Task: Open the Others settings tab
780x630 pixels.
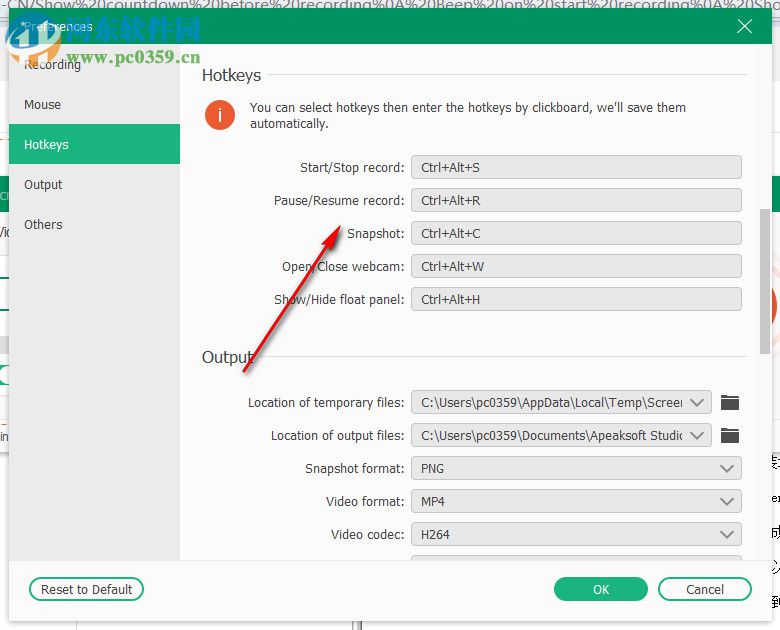Action: tap(94, 224)
